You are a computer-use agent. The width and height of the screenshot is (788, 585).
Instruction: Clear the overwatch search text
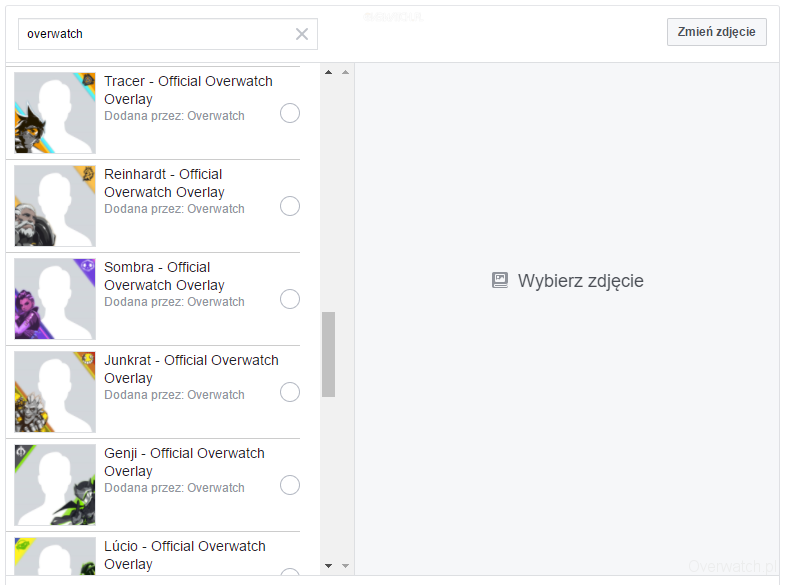pos(302,34)
